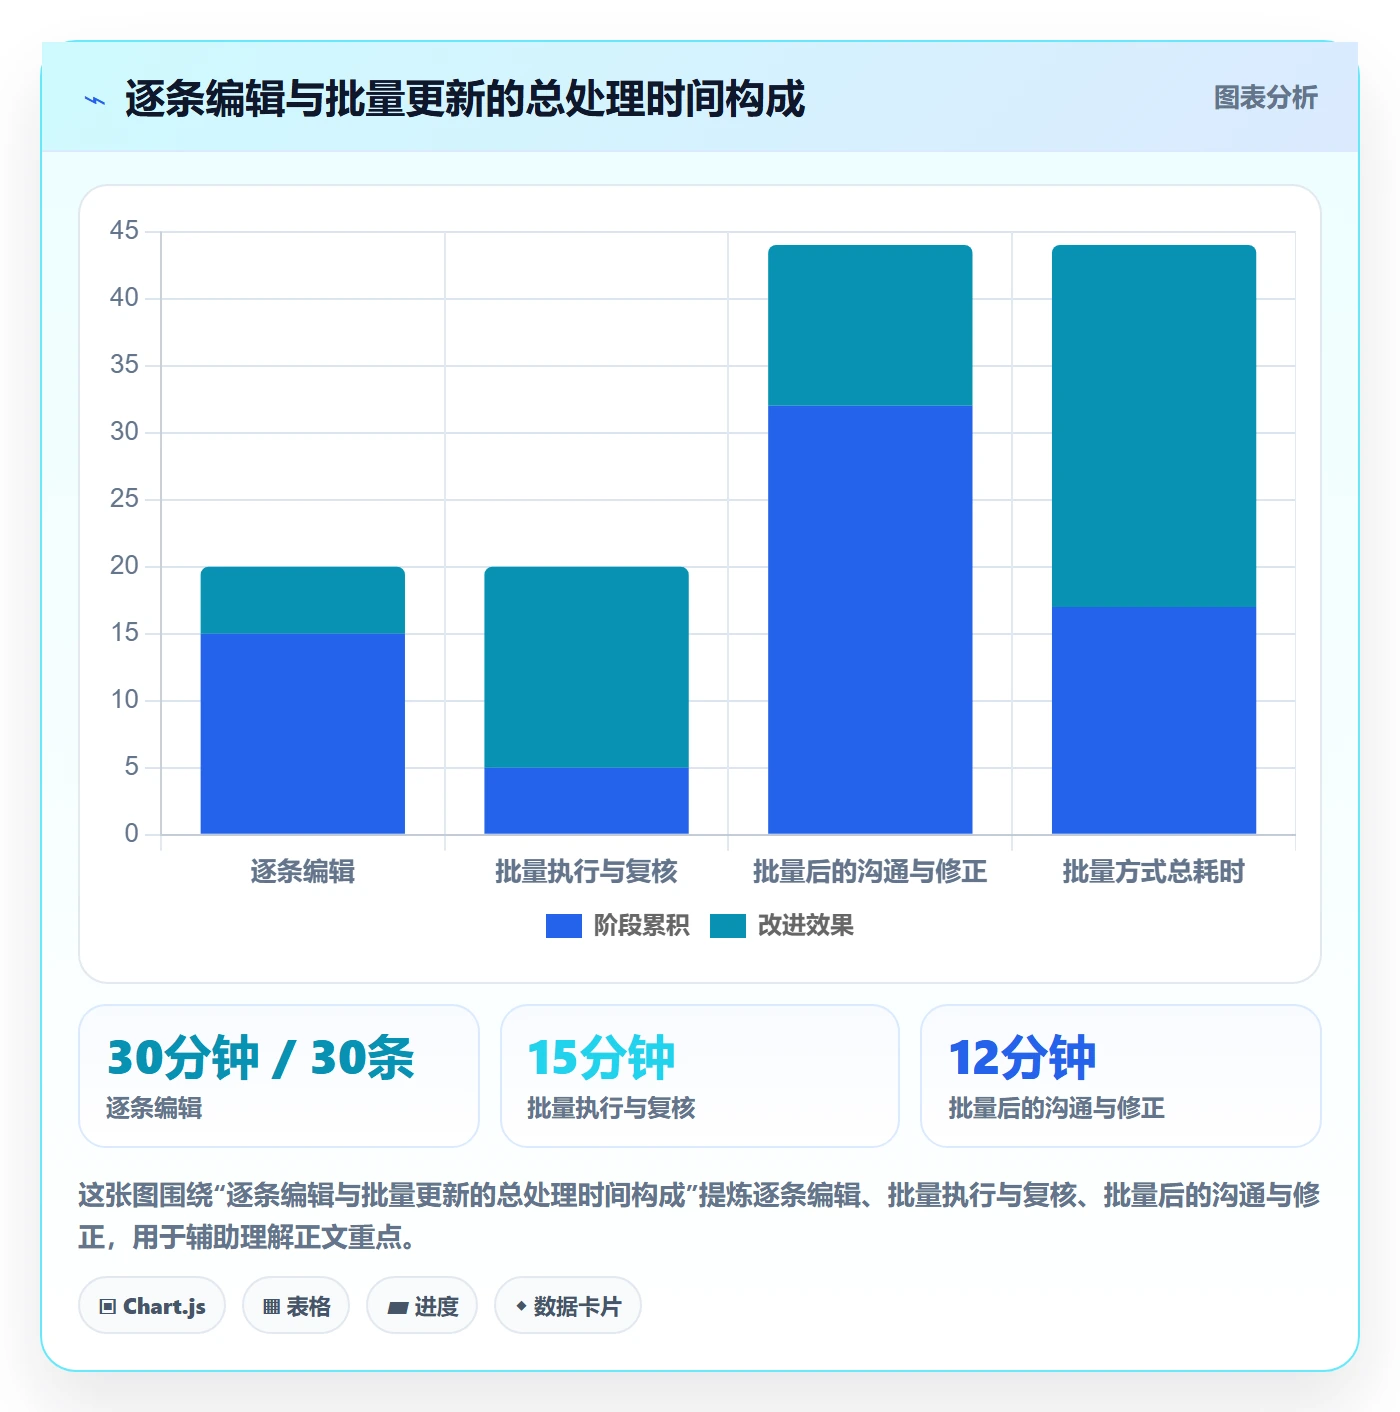
Task: Click the y-axis value 45
Action: [124, 231]
